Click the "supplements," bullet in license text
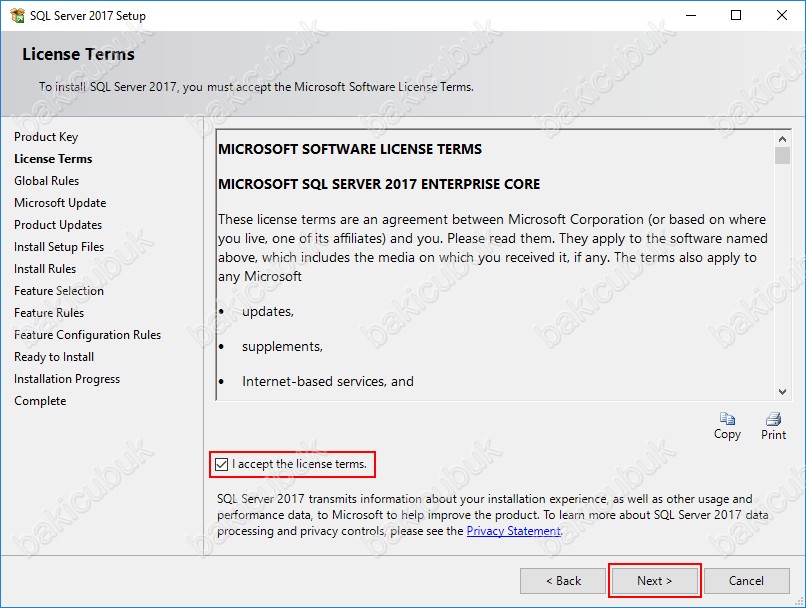This screenshot has height=608, width=806. point(282,347)
